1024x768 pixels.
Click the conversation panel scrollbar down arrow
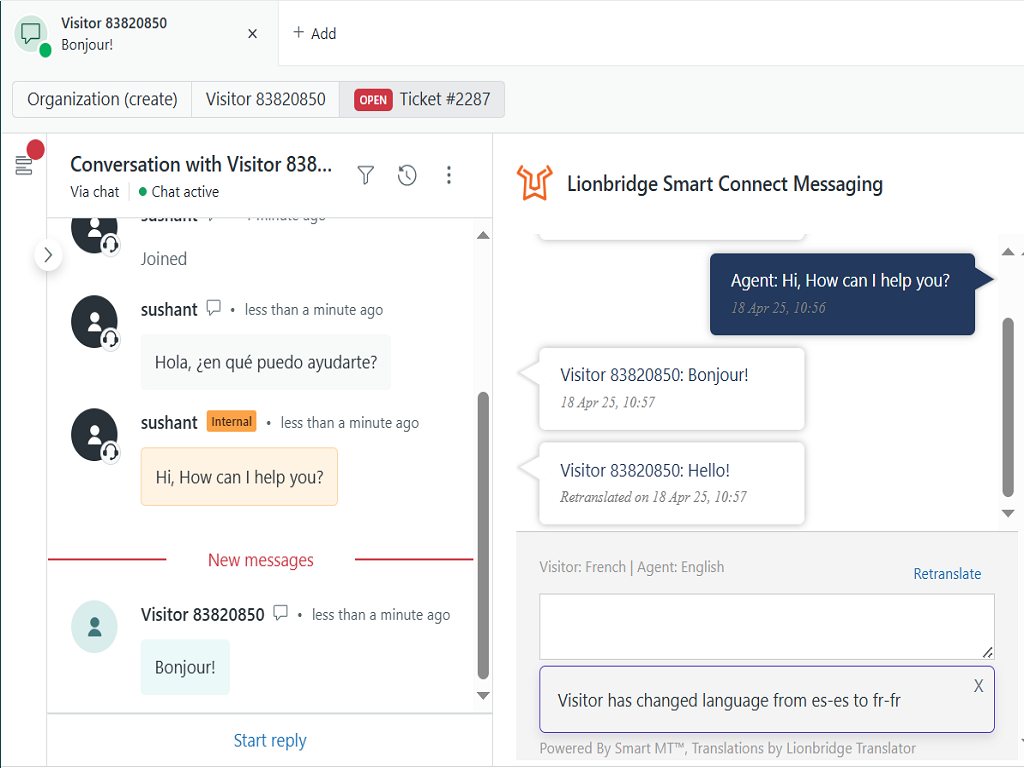[x=483, y=695]
